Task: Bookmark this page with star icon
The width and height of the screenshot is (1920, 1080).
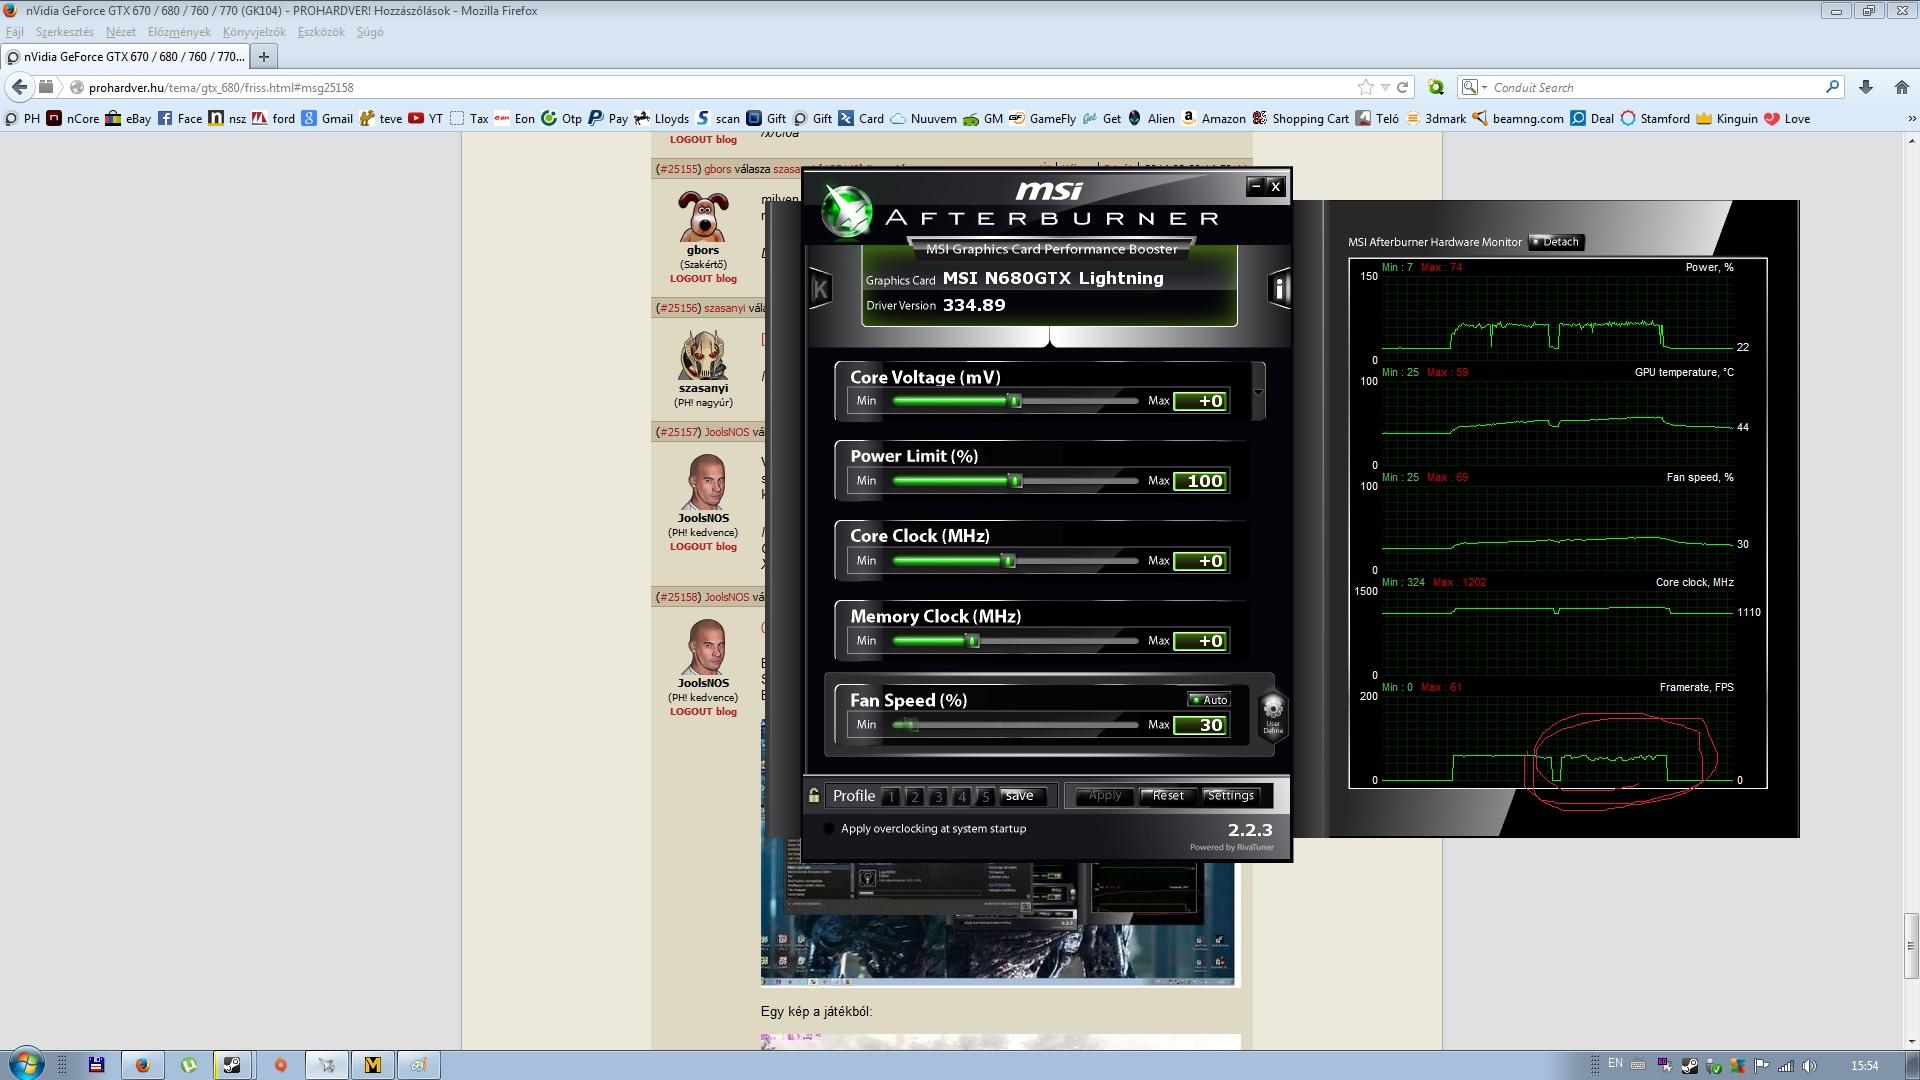Action: [x=1365, y=87]
